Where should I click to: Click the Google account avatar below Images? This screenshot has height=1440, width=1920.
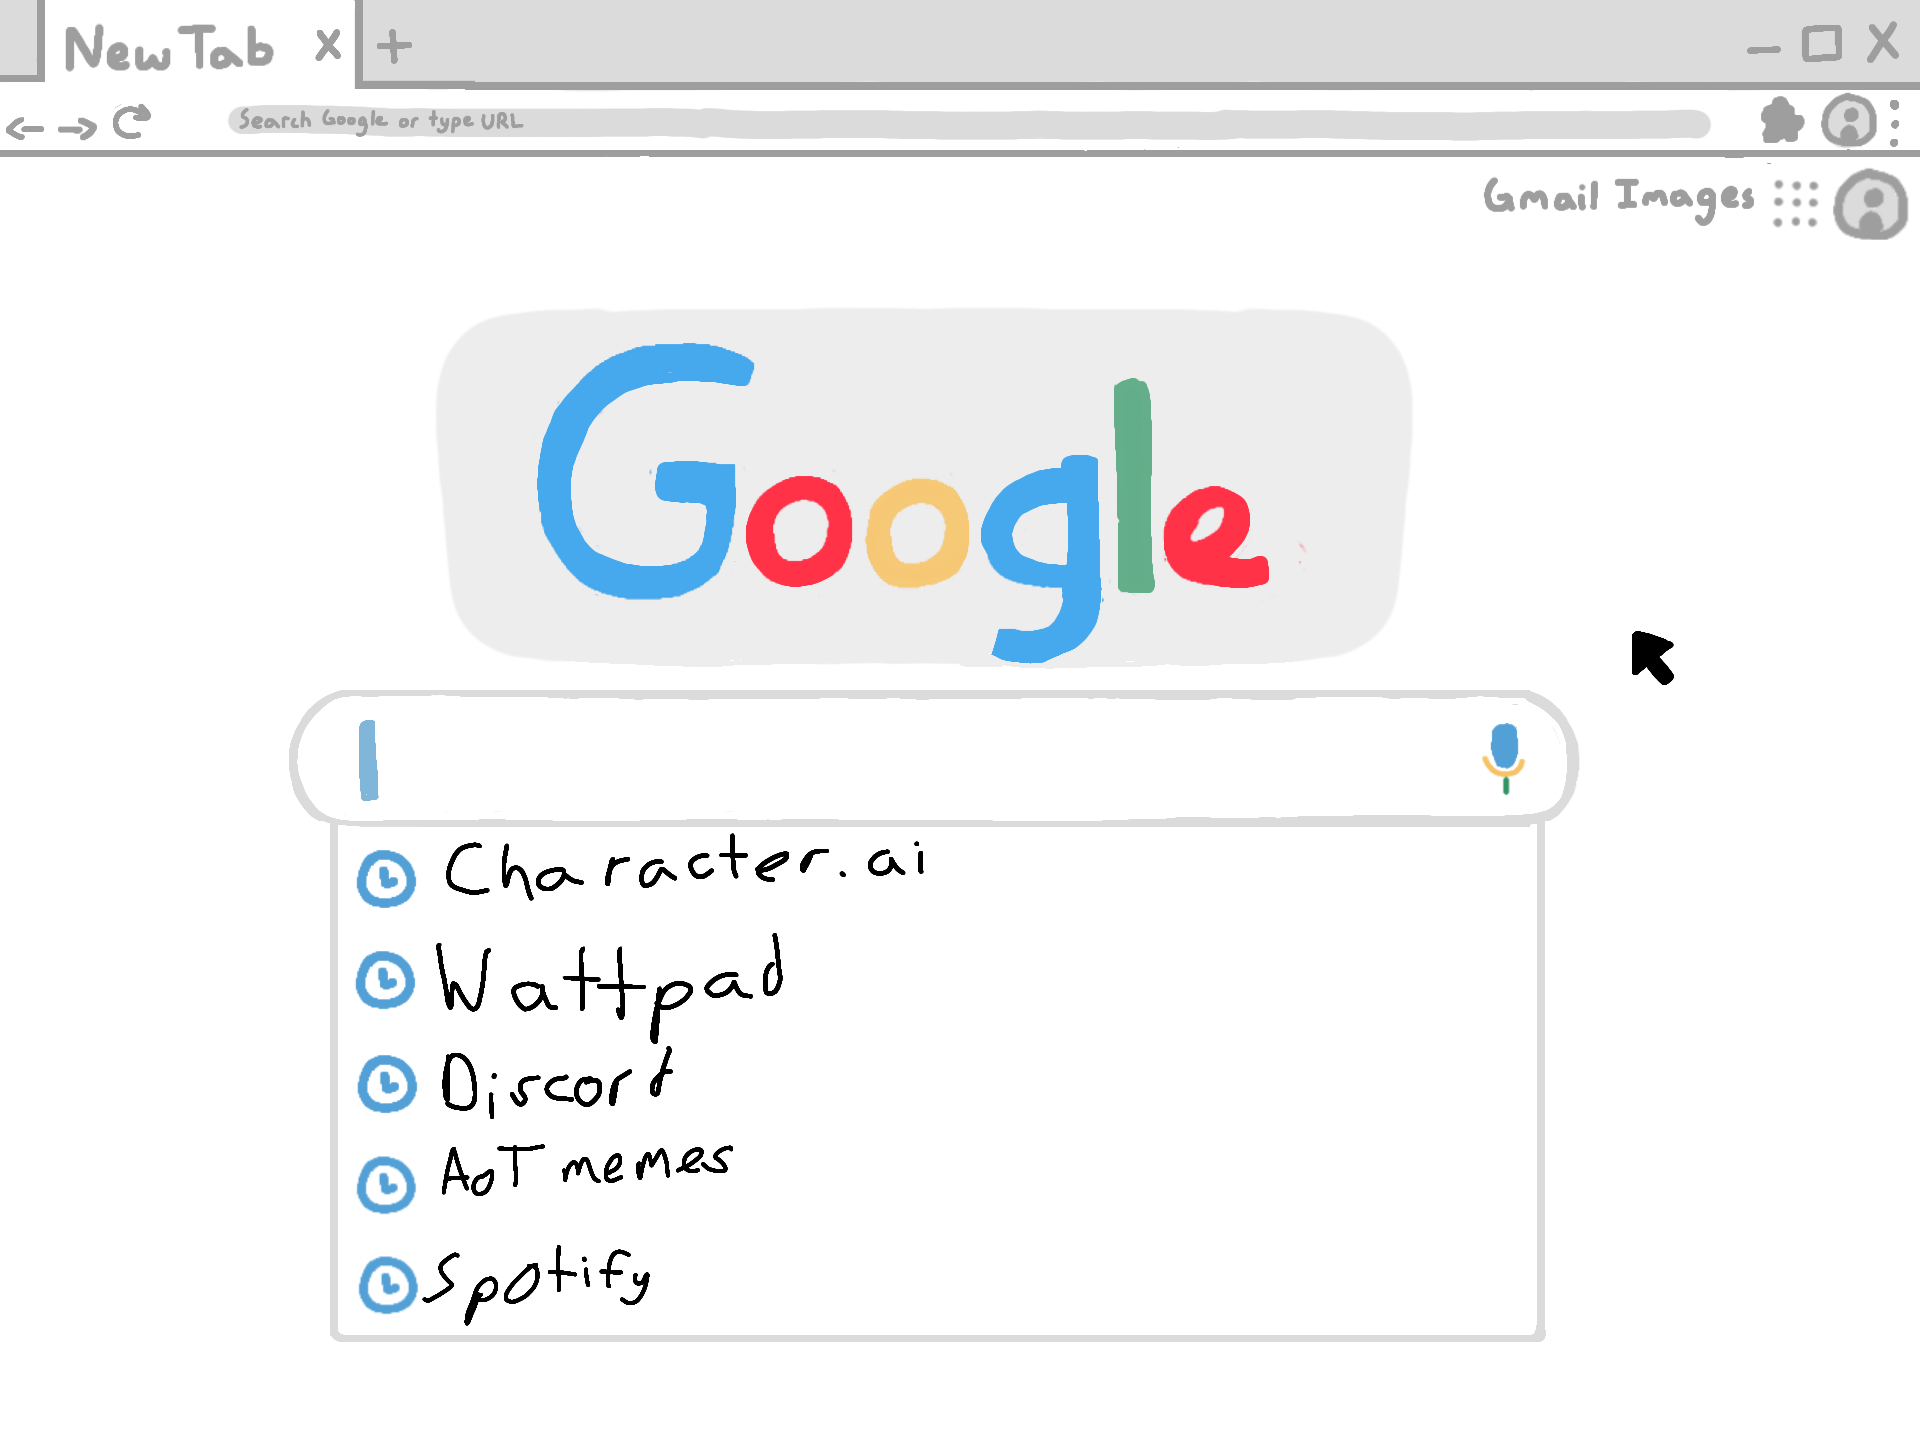click(x=1870, y=205)
